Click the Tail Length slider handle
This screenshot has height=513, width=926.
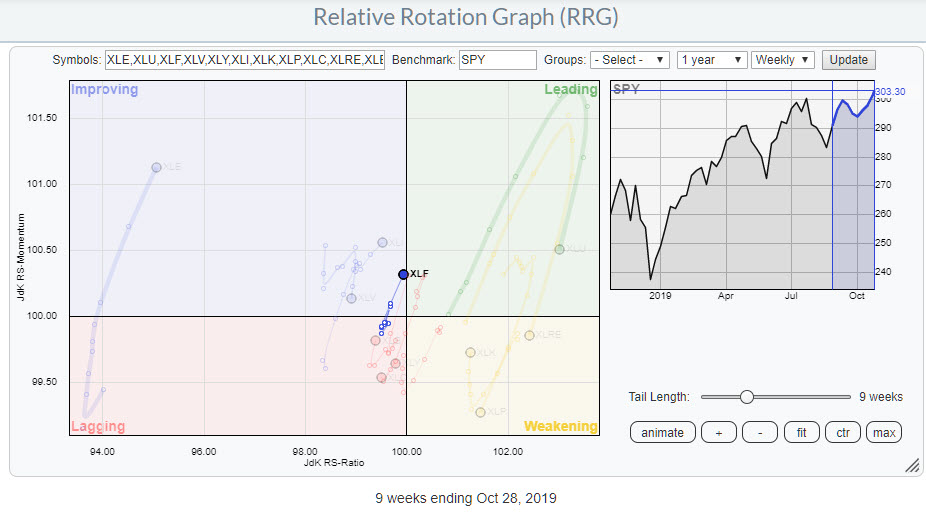tap(746, 397)
